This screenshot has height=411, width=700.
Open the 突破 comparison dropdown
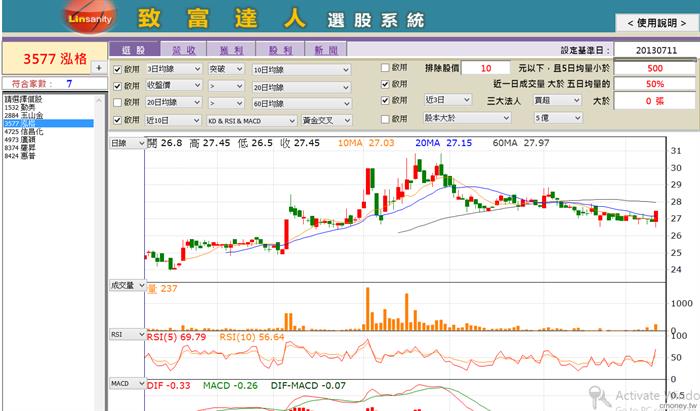point(226,69)
